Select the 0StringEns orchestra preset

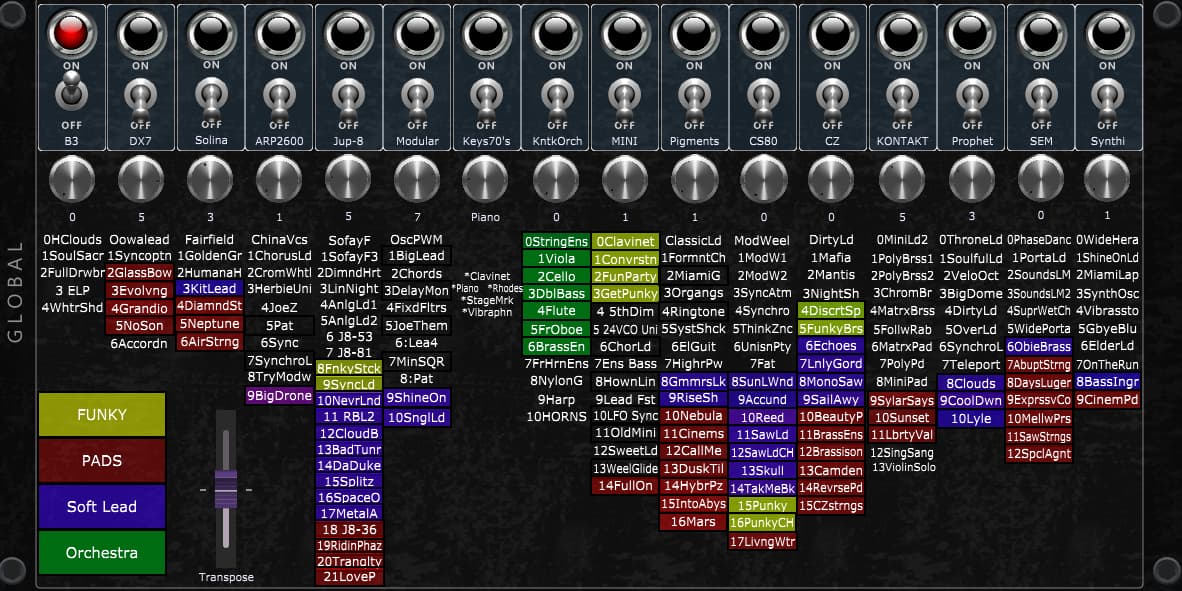[x=556, y=242]
